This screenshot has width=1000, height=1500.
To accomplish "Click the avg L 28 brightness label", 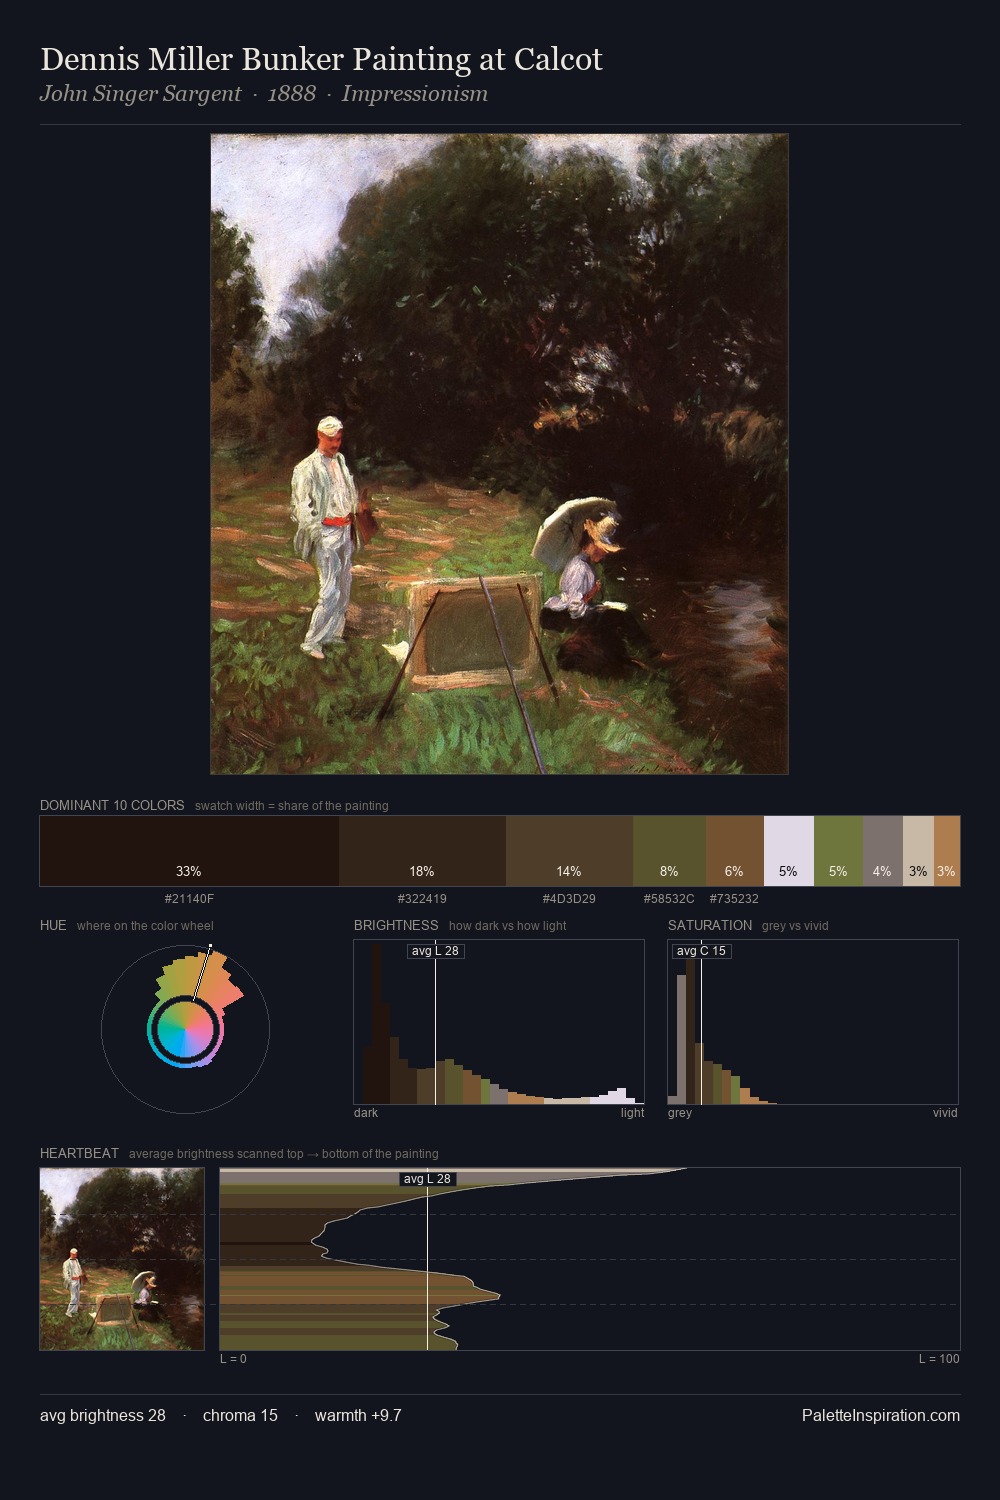I will [436, 950].
